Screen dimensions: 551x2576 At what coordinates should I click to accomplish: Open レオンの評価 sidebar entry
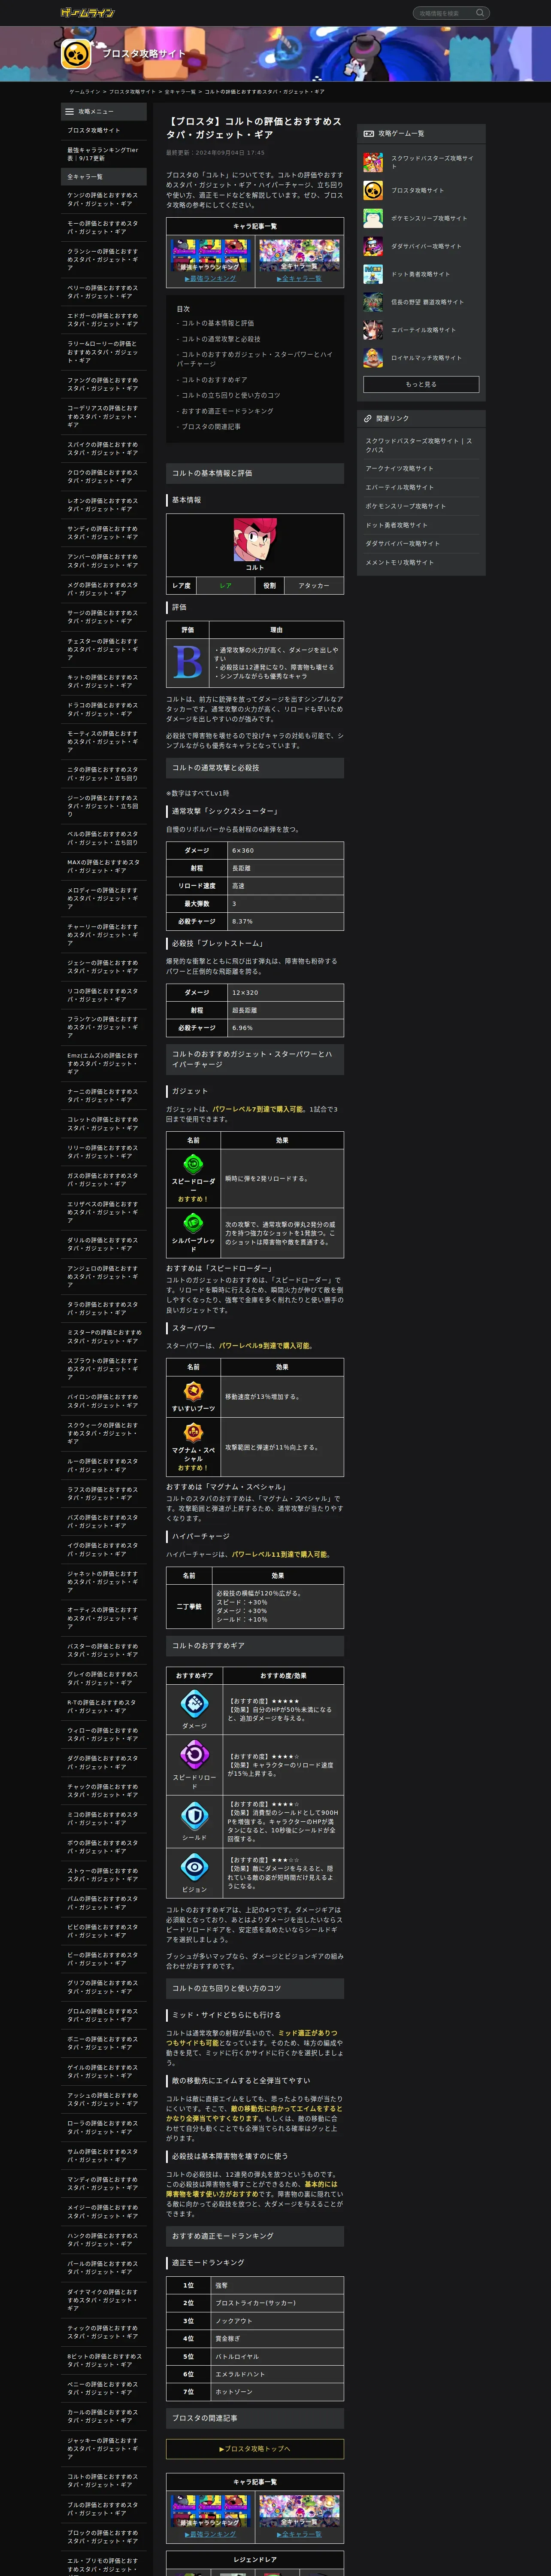click(x=104, y=504)
